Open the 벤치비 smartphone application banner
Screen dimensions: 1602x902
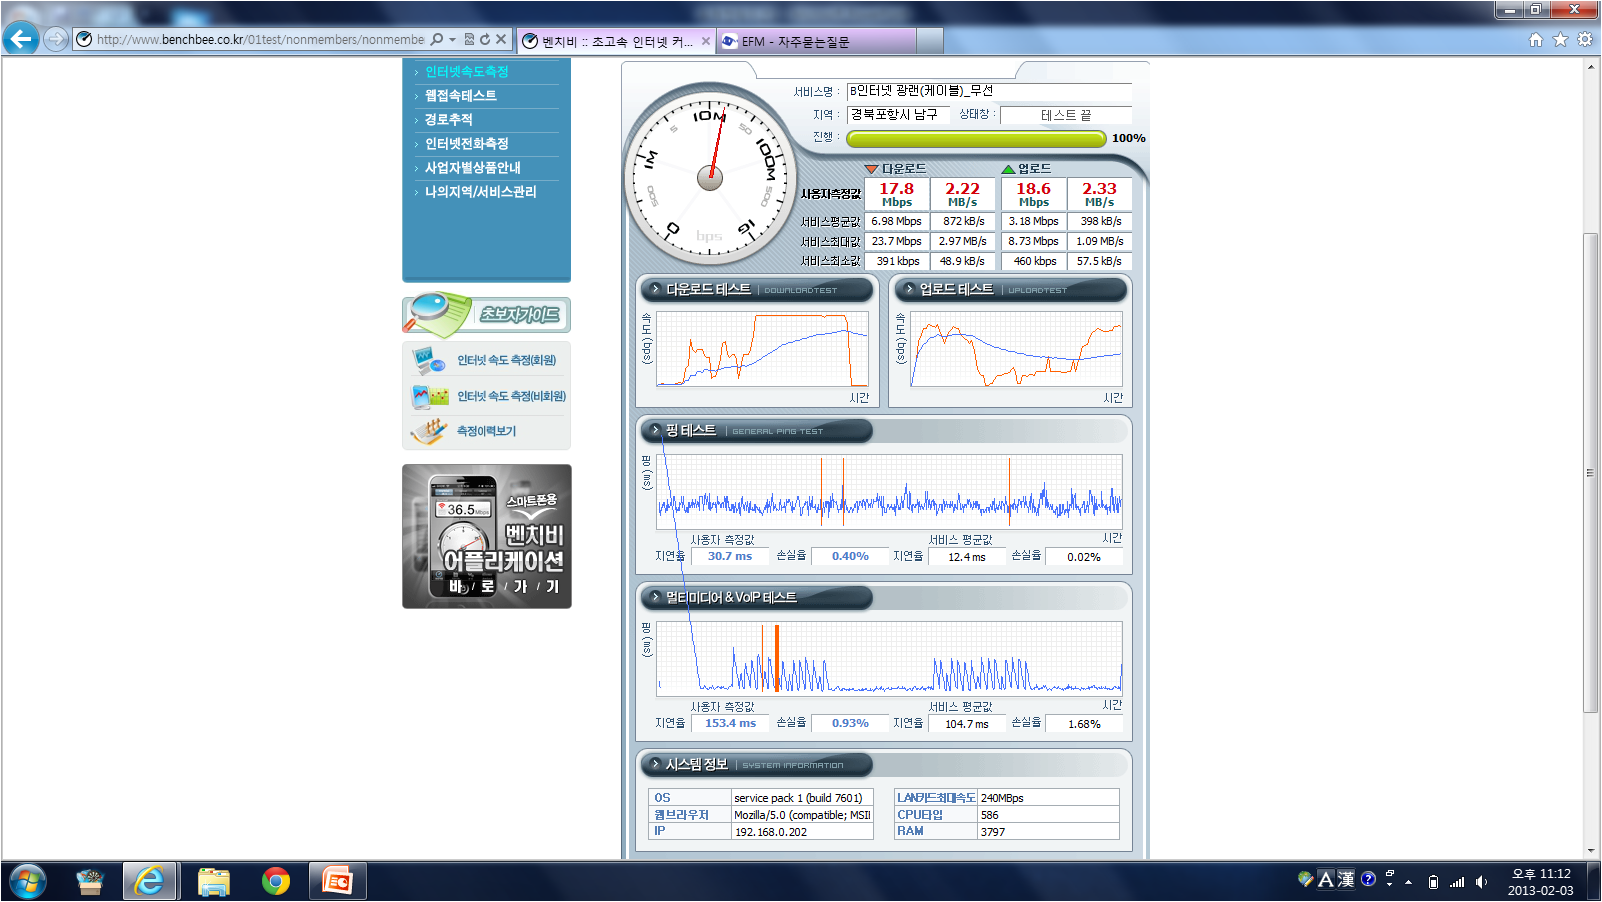tap(487, 536)
